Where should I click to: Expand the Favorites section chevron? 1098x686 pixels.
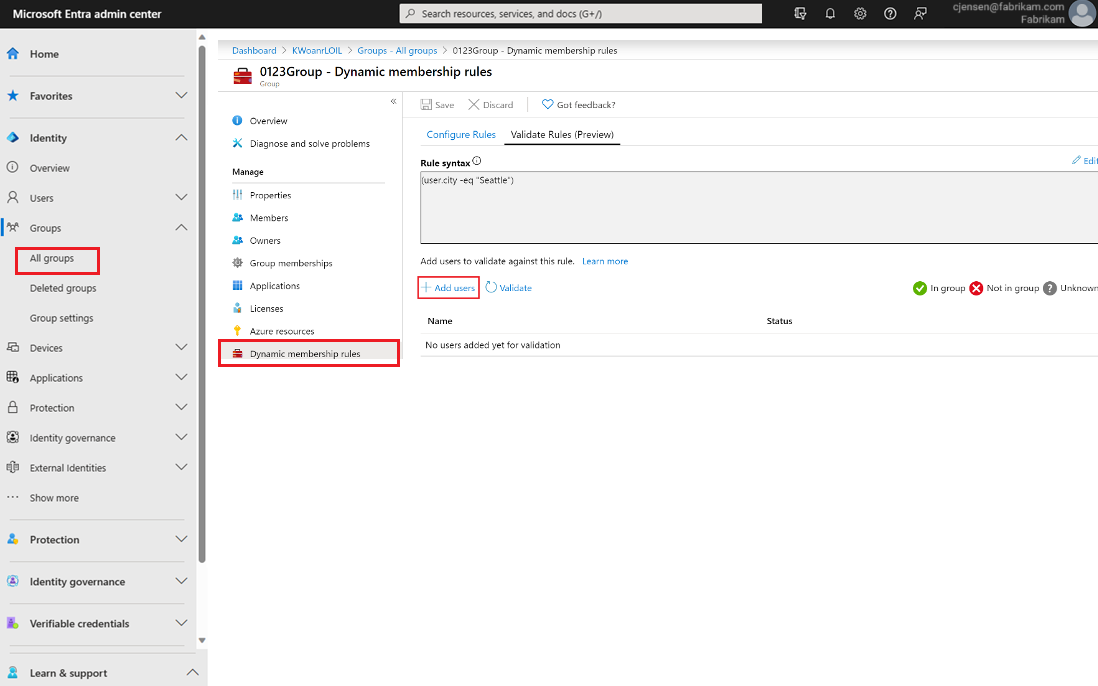[x=181, y=95]
